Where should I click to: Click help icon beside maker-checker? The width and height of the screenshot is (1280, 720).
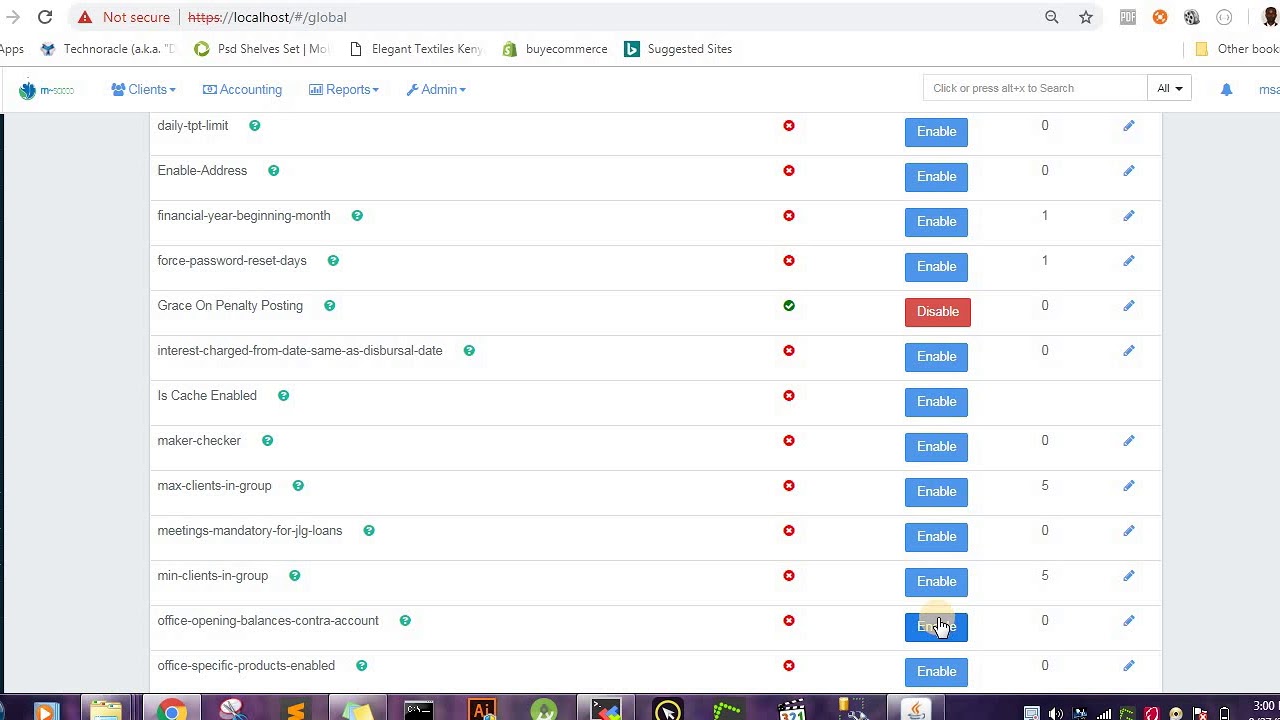tap(267, 441)
